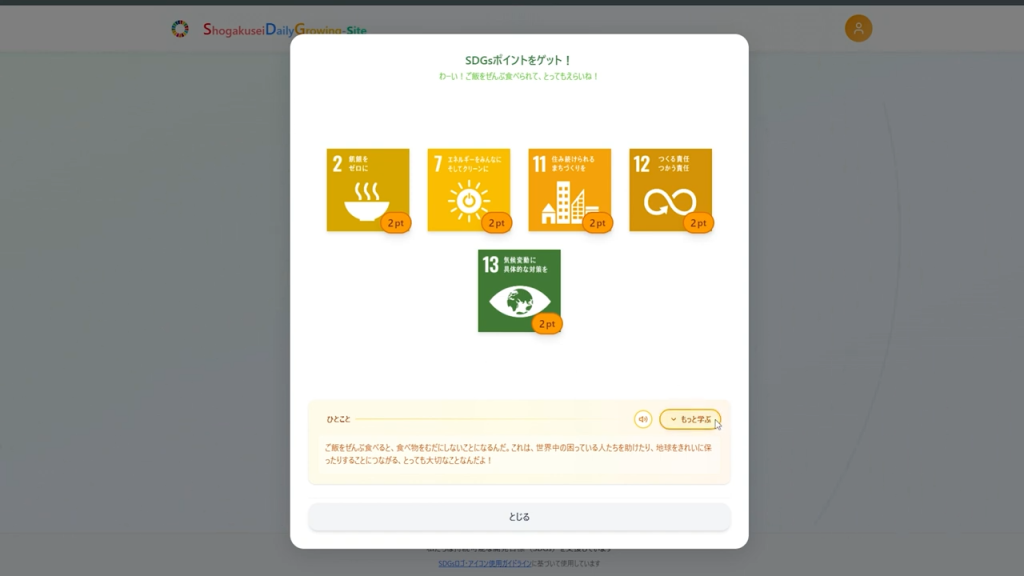Click the 2pt badge on SDG 11 tile
The width and height of the screenshot is (1024, 576).
[x=598, y=223]
